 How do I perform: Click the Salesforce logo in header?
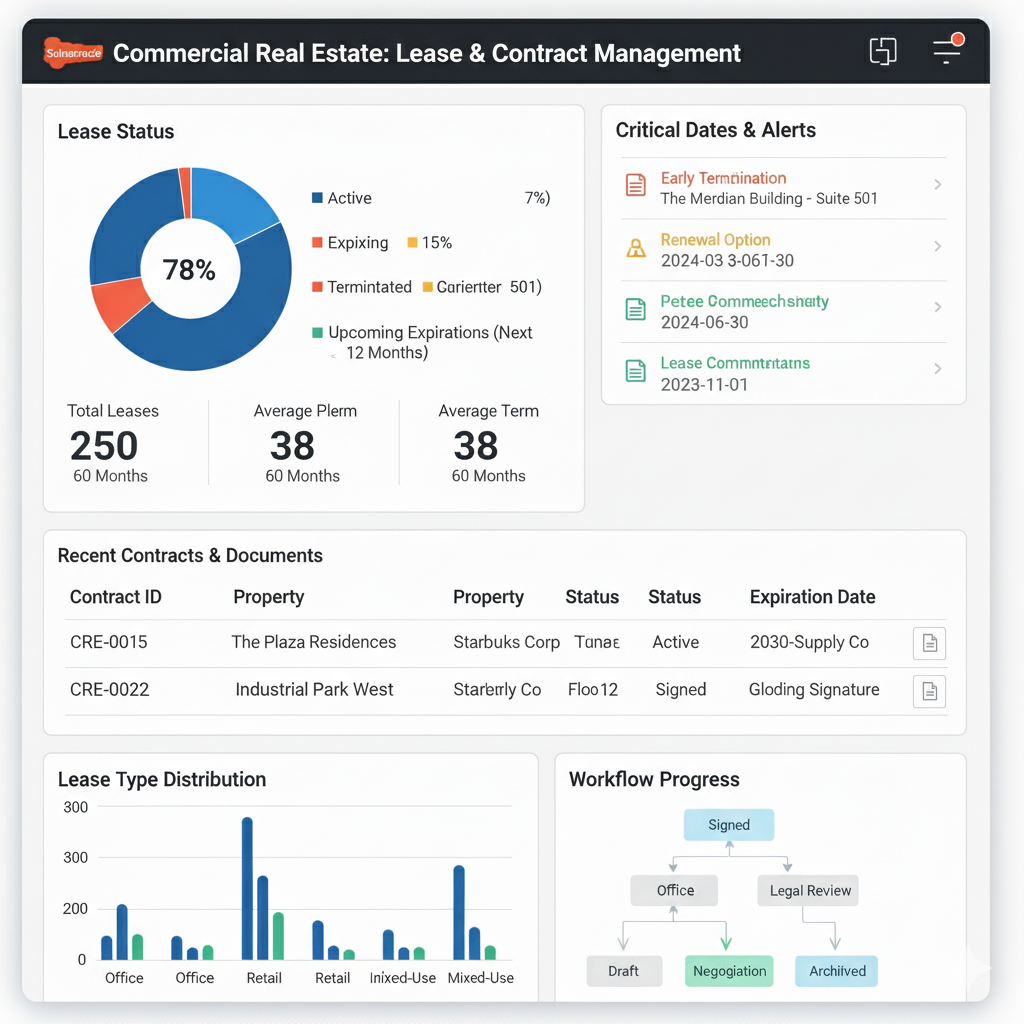pos(73,53)
